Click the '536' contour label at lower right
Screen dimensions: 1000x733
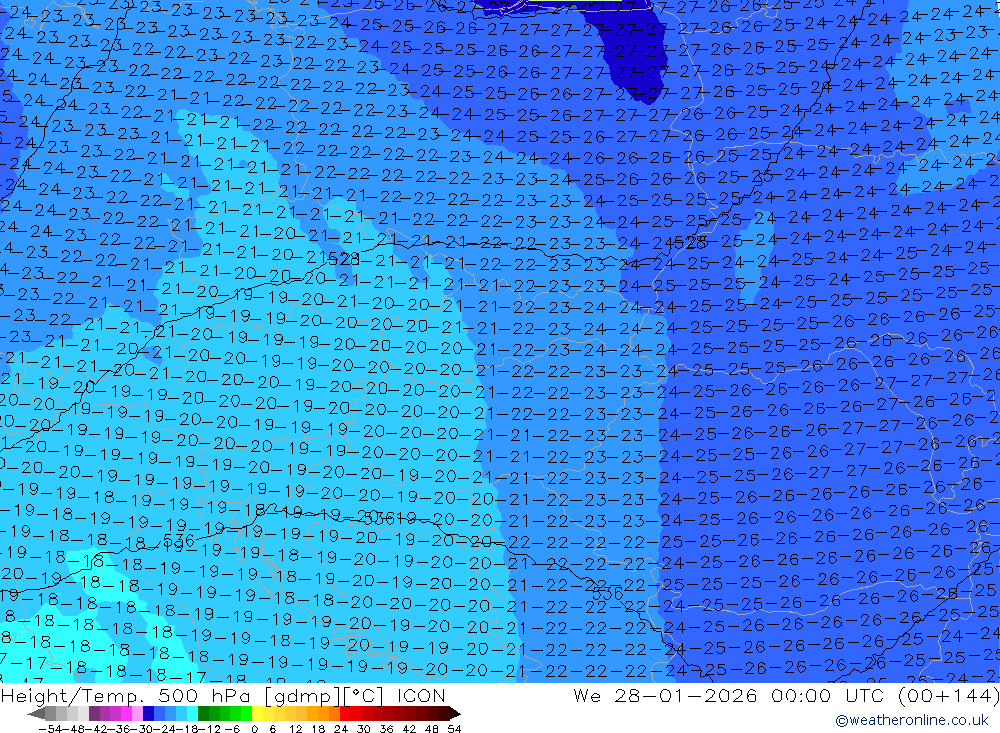pyautogui.click(x=607, y=593)
